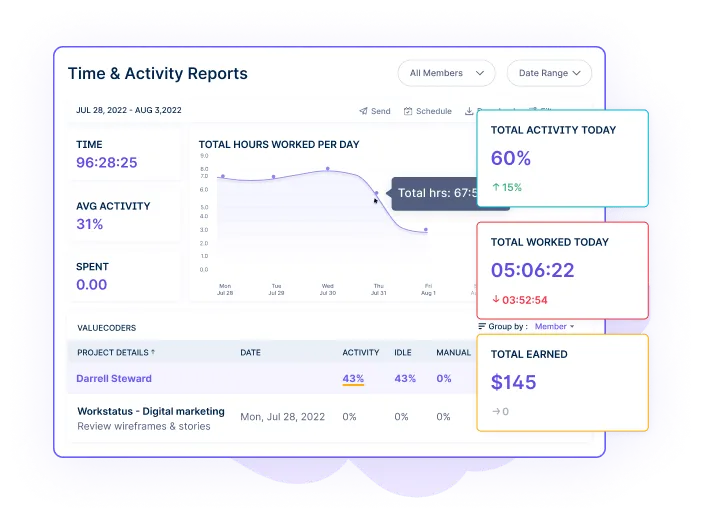Click the red down arrow by 03:52:54
Viewport: 702px width, 518px height.
tap(496, 299)
